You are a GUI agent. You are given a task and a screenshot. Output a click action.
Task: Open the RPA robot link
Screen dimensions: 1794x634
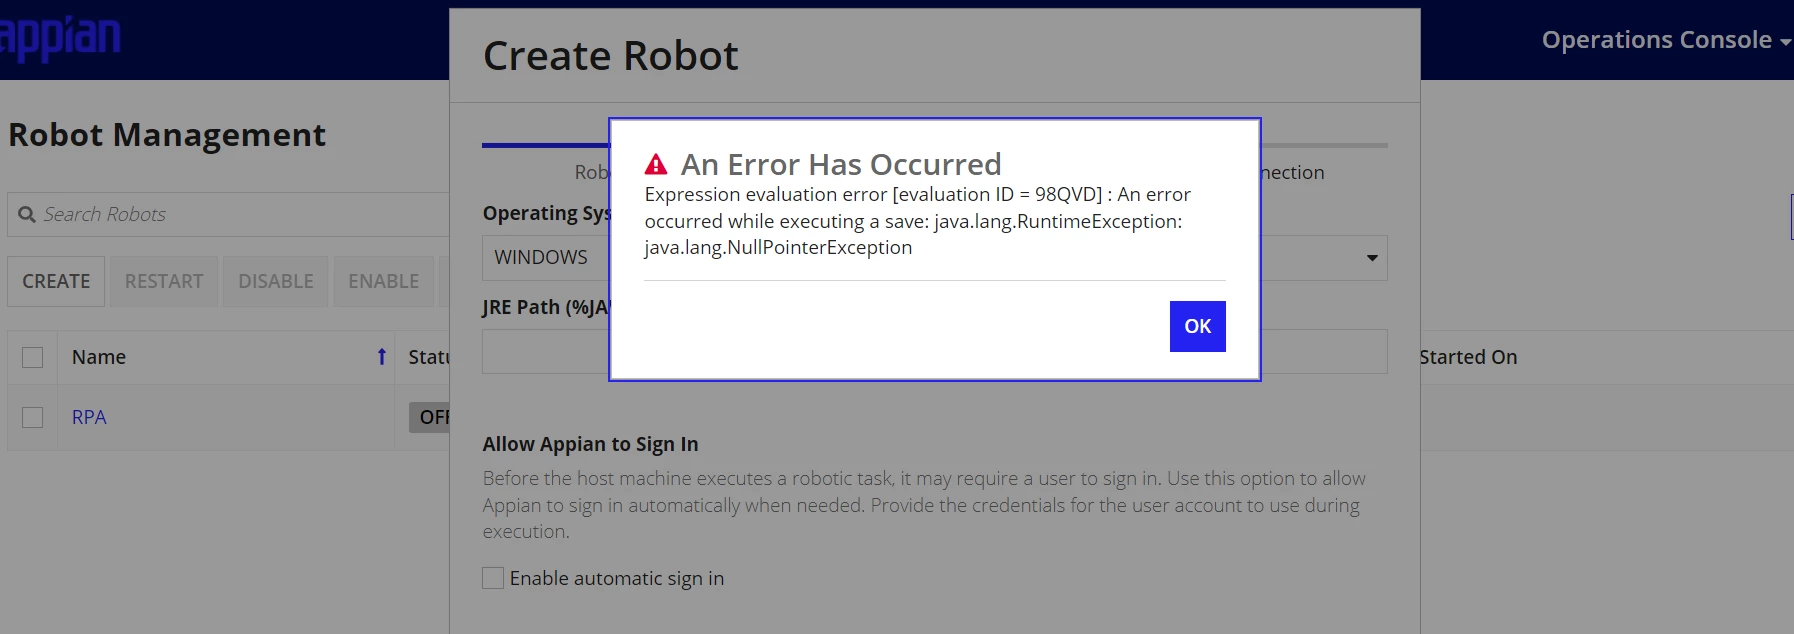[x=89, y=417]
